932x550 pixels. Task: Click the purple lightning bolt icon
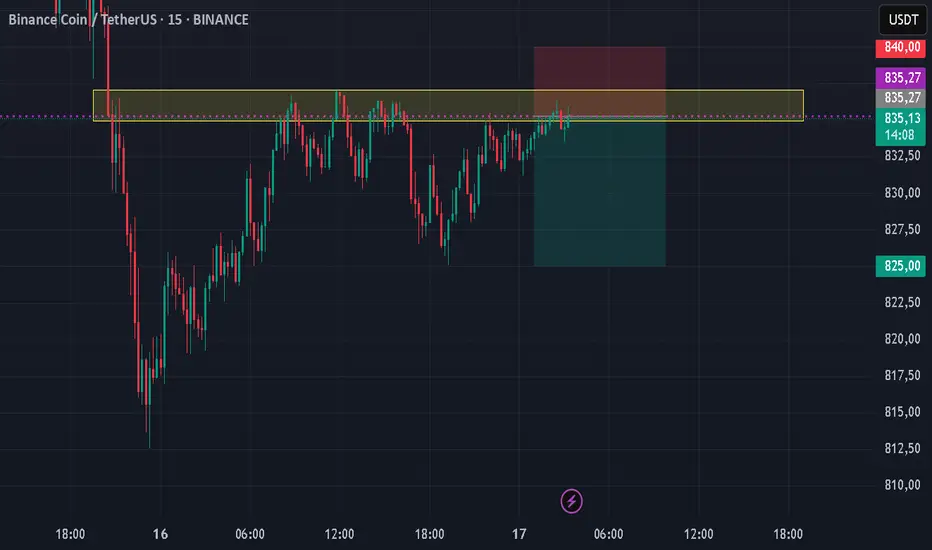pos(572,500)
